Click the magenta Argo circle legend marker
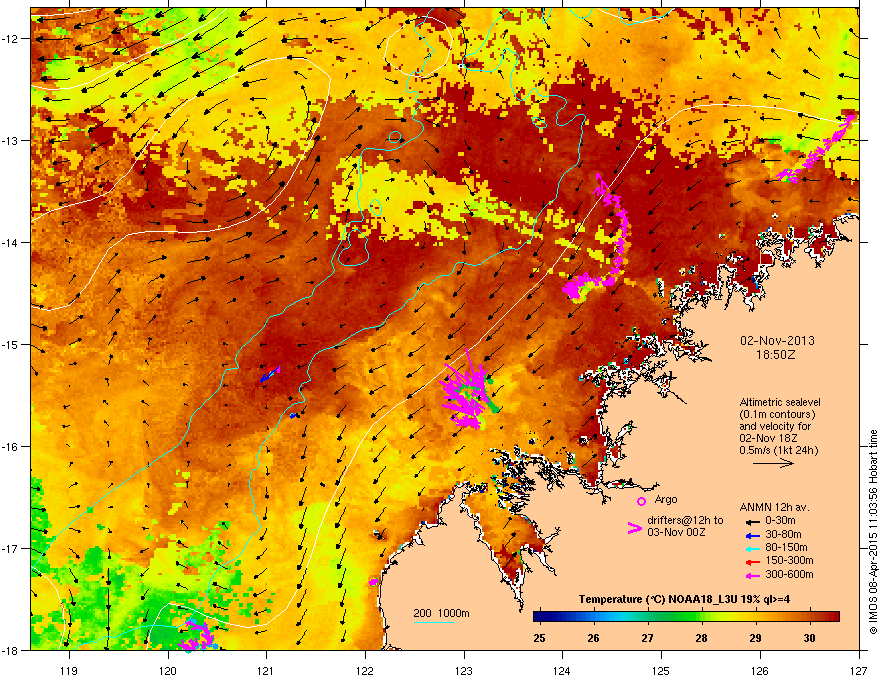The image size is (880, 680). pos(641,501)
